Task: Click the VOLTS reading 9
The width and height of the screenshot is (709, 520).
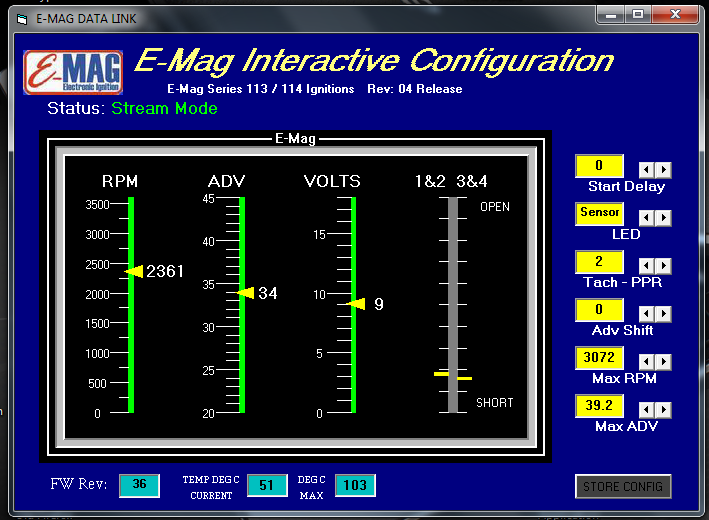Action: pos(379,304)
